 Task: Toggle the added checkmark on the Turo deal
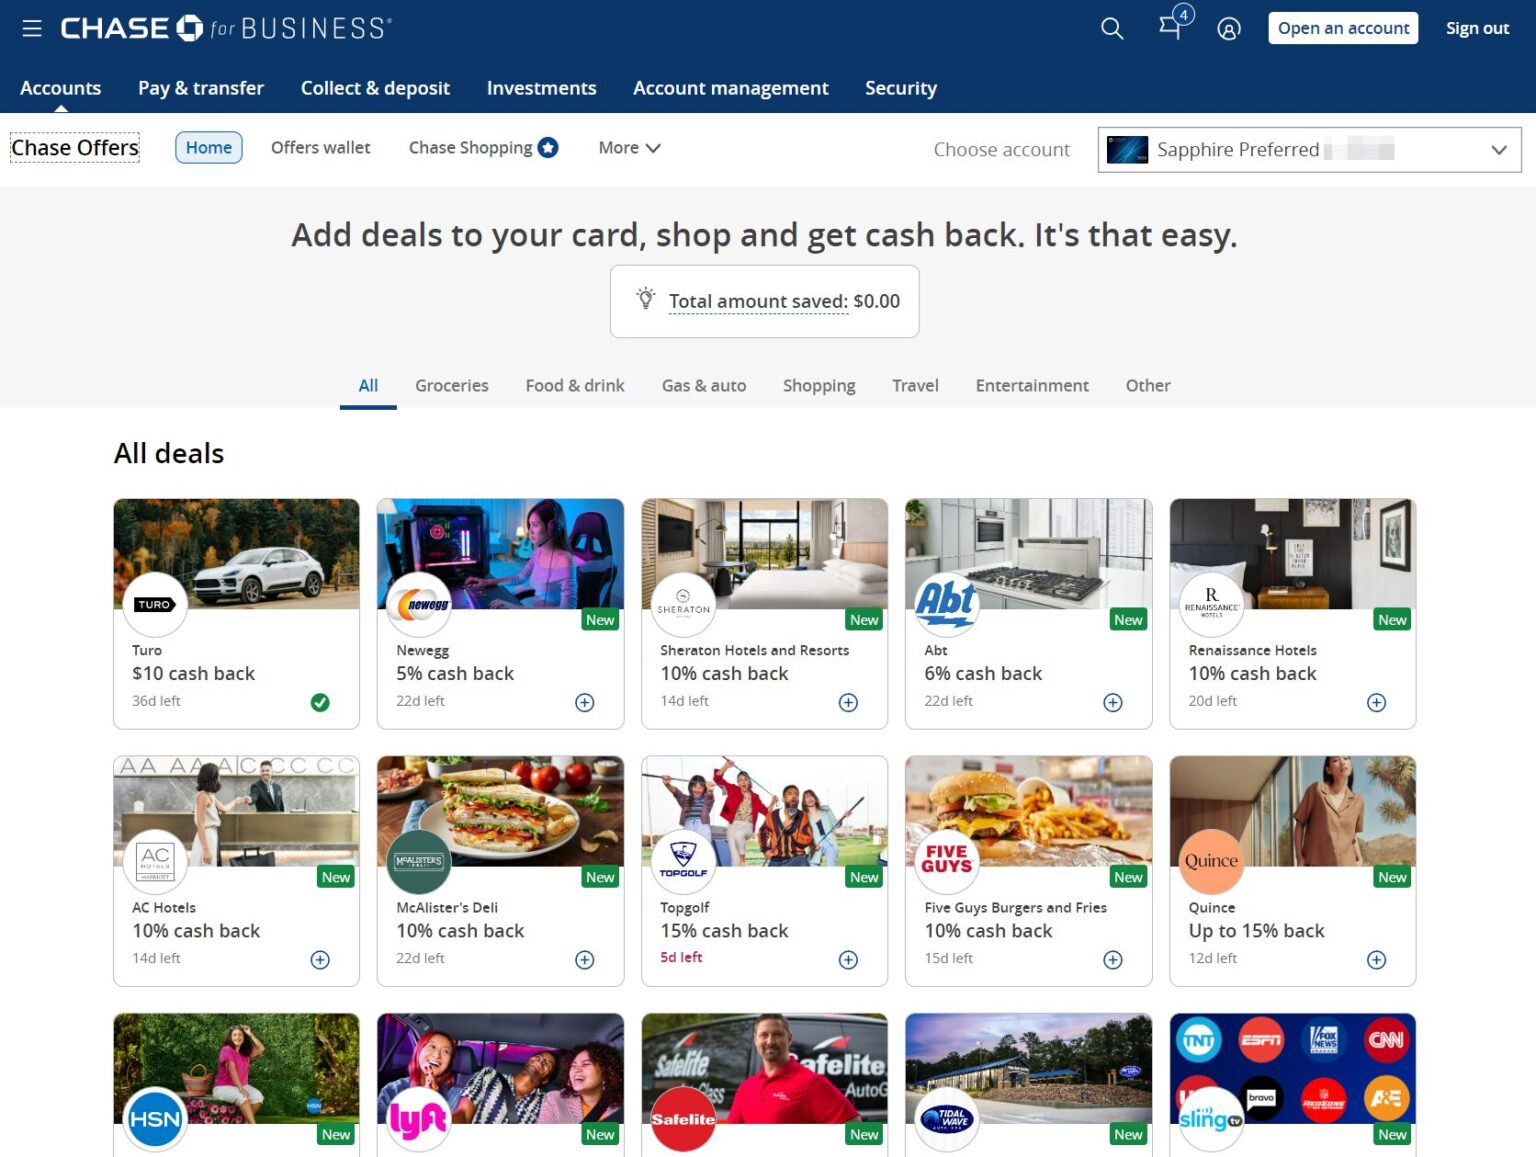(320, 703)
